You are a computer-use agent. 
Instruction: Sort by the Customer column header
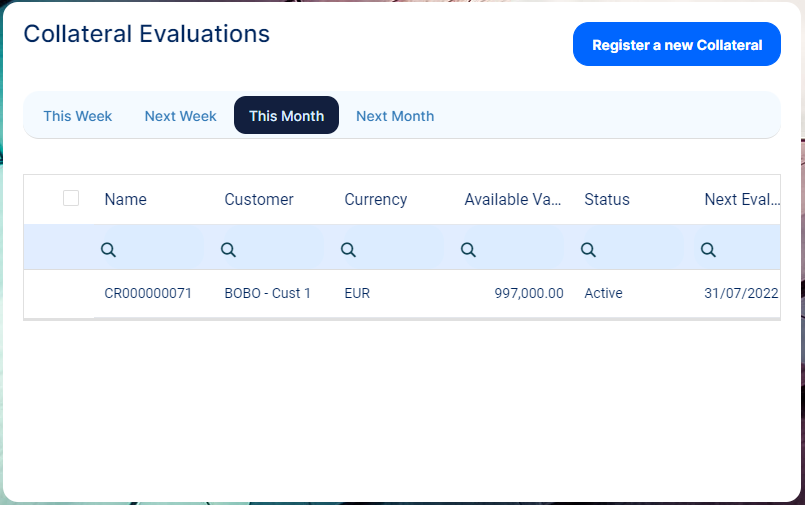click(x=259, y=200)
